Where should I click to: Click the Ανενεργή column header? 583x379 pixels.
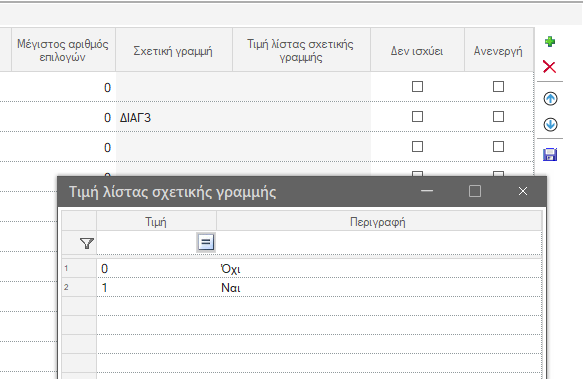(x=499, y=50)
